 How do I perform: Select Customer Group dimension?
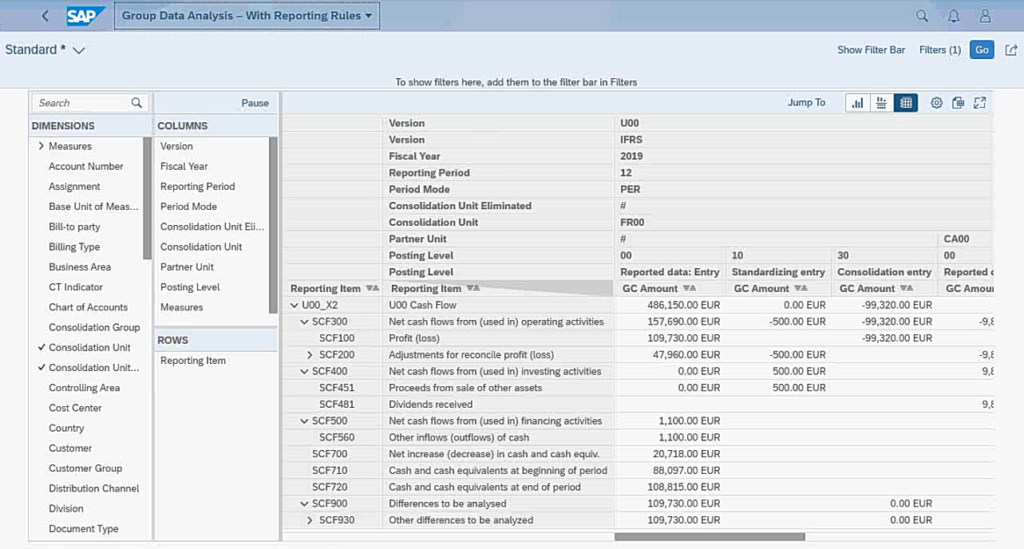pyautogui.click(x=86, y=468)
